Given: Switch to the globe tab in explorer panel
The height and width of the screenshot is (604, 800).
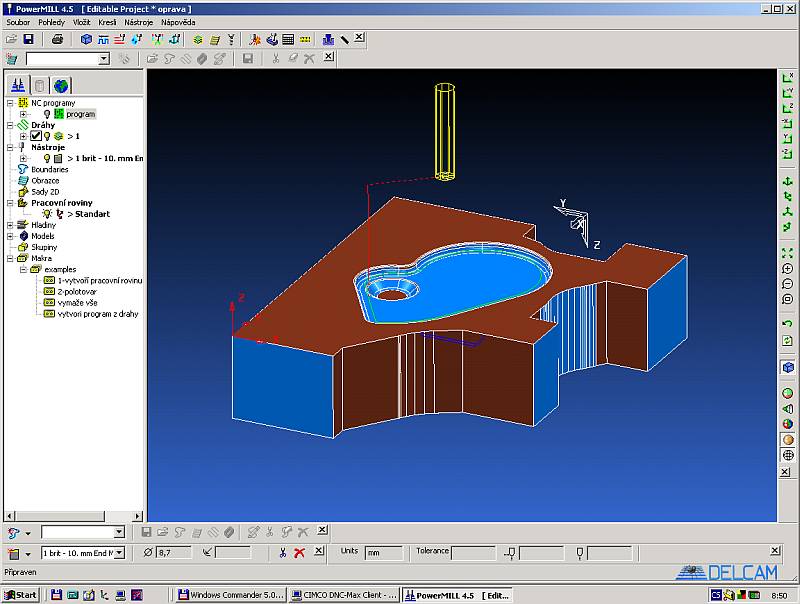Looking at the screenshot, I should click(x=61, y=85).
